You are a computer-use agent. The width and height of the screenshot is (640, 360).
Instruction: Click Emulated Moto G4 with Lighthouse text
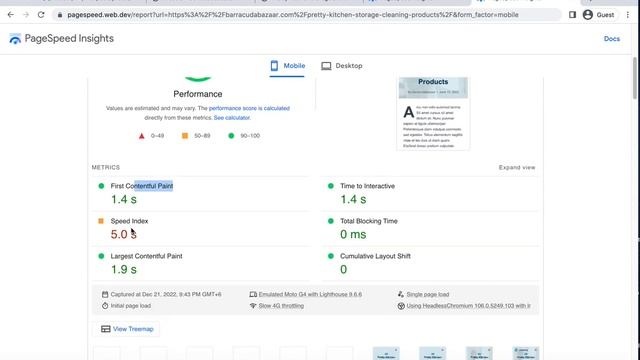(310, 294)
